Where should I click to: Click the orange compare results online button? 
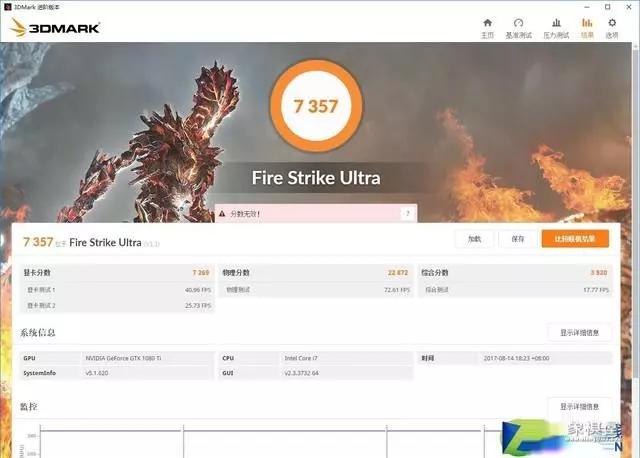click(x=575, y=239)
